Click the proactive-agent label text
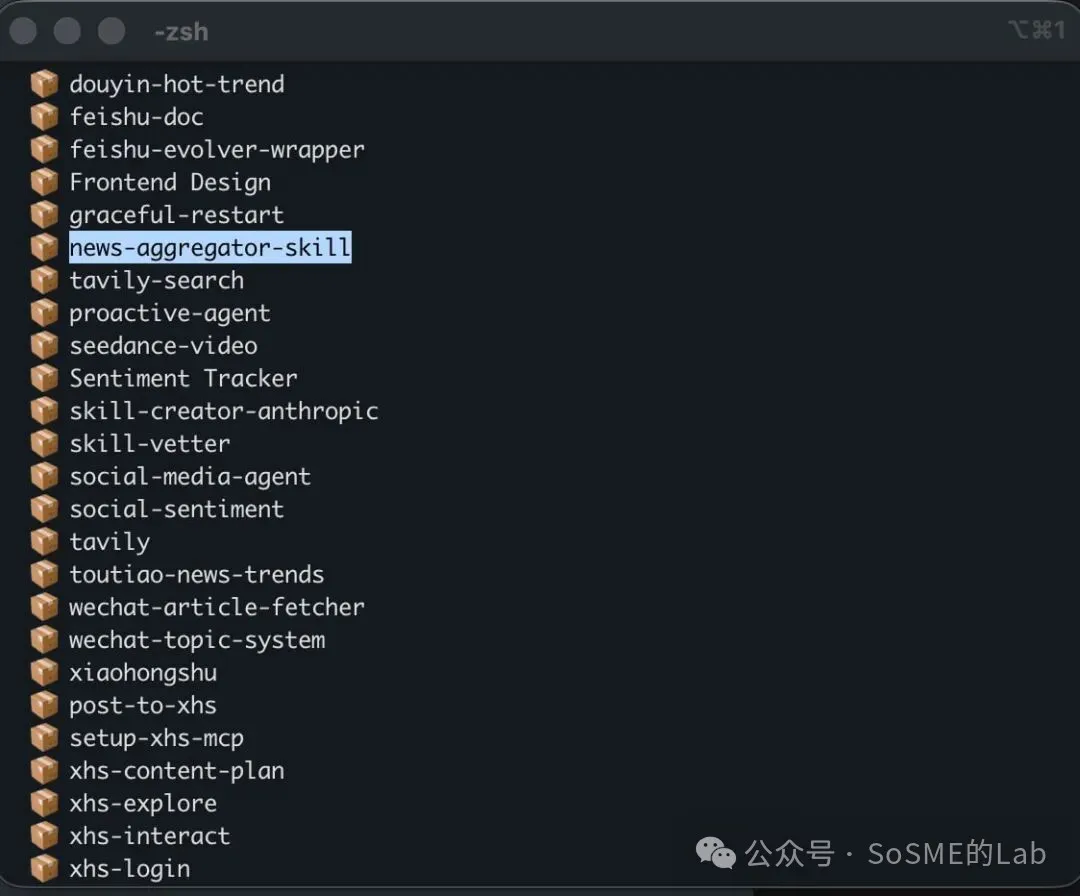The height and width of the screenshot is (896, 1080). click(x=169, y=313)
